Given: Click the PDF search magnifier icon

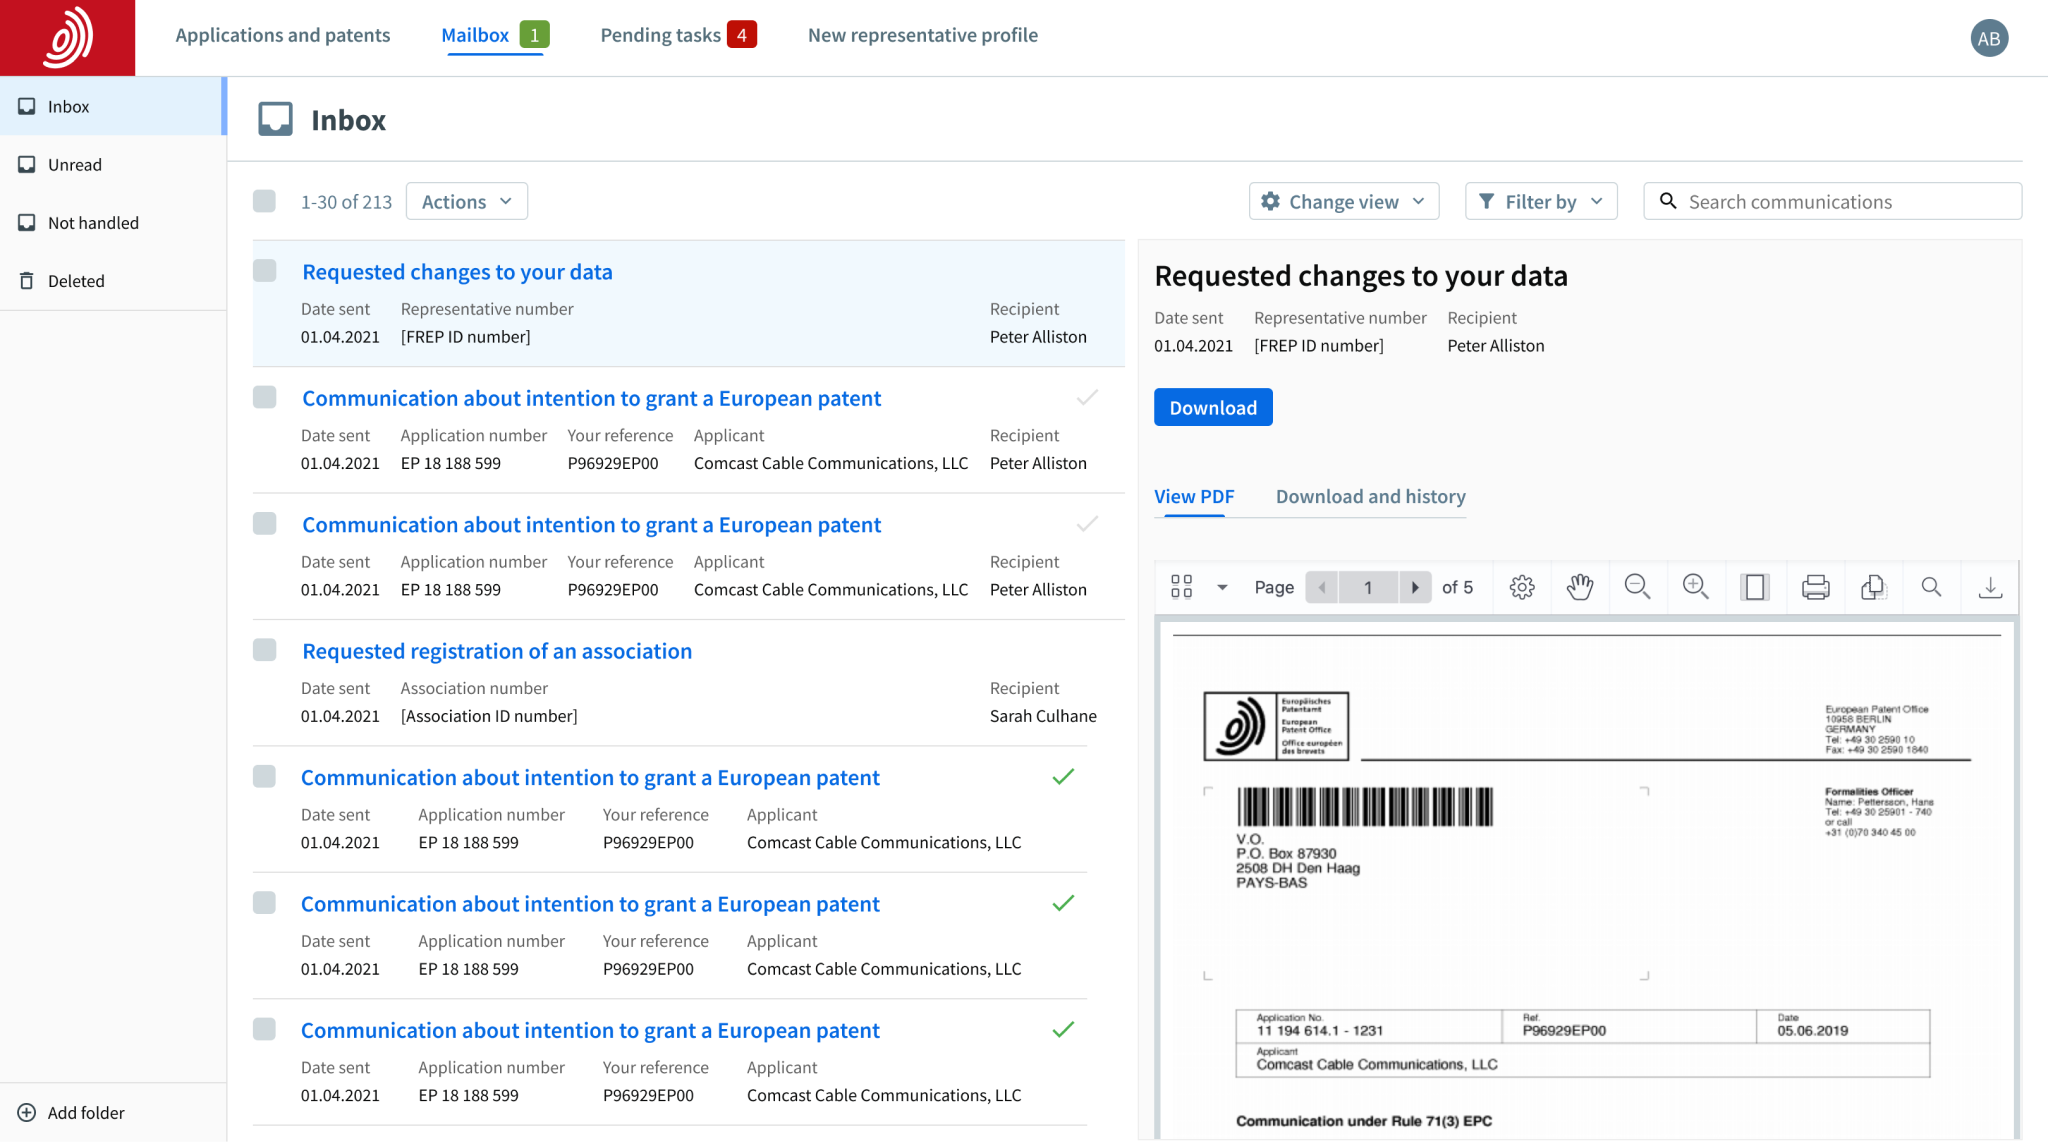Looking at the screenshot, I should point(1931,587).
